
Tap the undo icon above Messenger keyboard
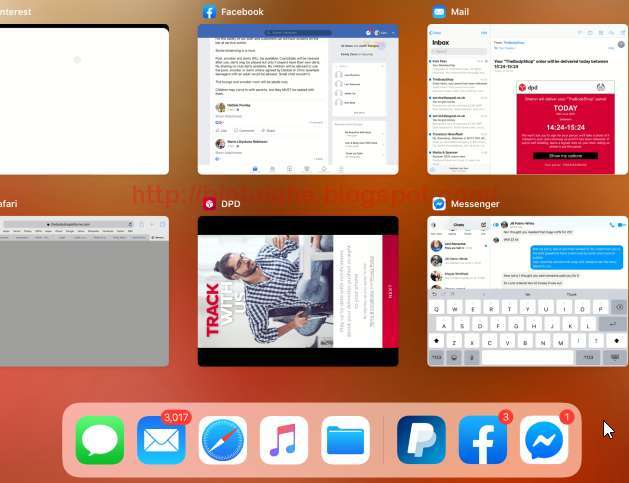click(x=434, y=294)
